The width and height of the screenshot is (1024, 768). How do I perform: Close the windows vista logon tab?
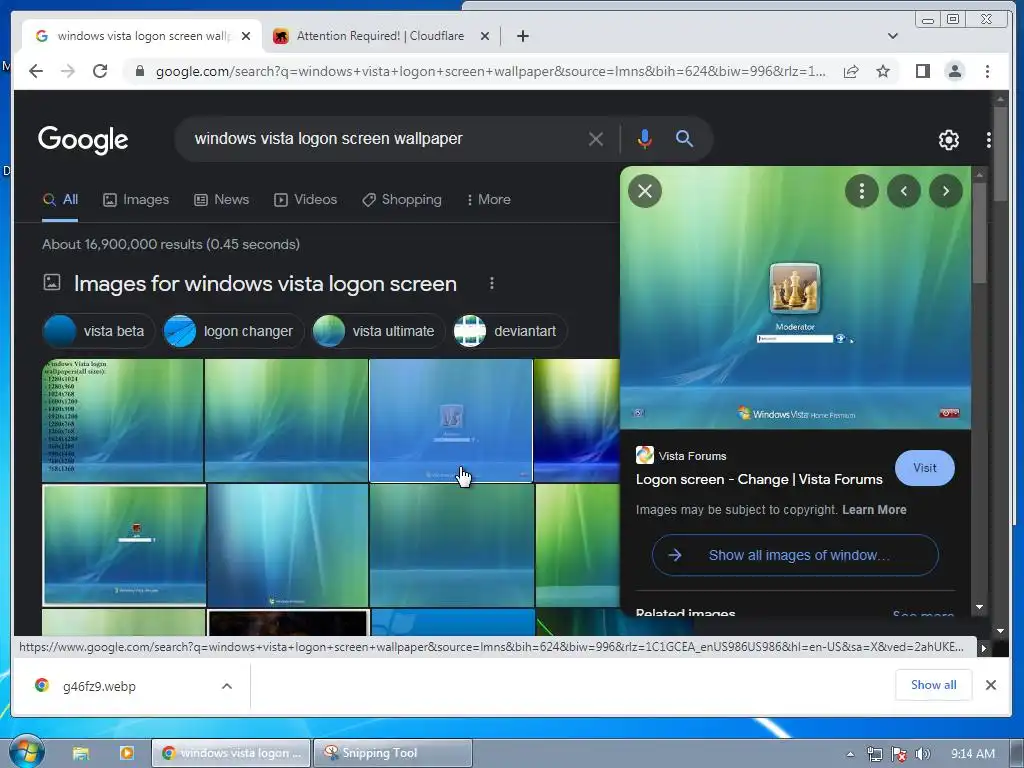246,36
